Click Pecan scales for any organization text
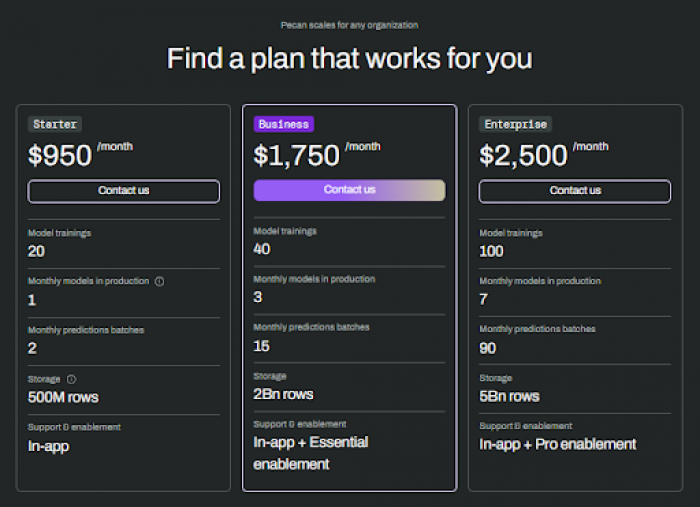The width and height of the screenshot is (700, 507). tap(350, 25)
